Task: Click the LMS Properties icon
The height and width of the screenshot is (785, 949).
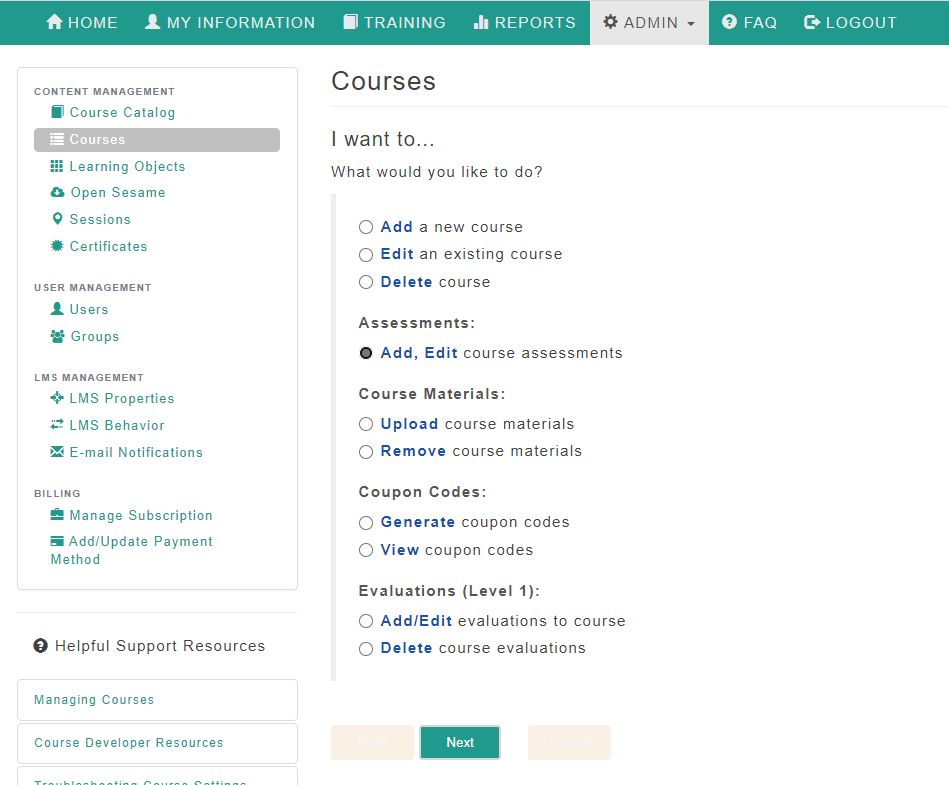Action: (57, 398)
